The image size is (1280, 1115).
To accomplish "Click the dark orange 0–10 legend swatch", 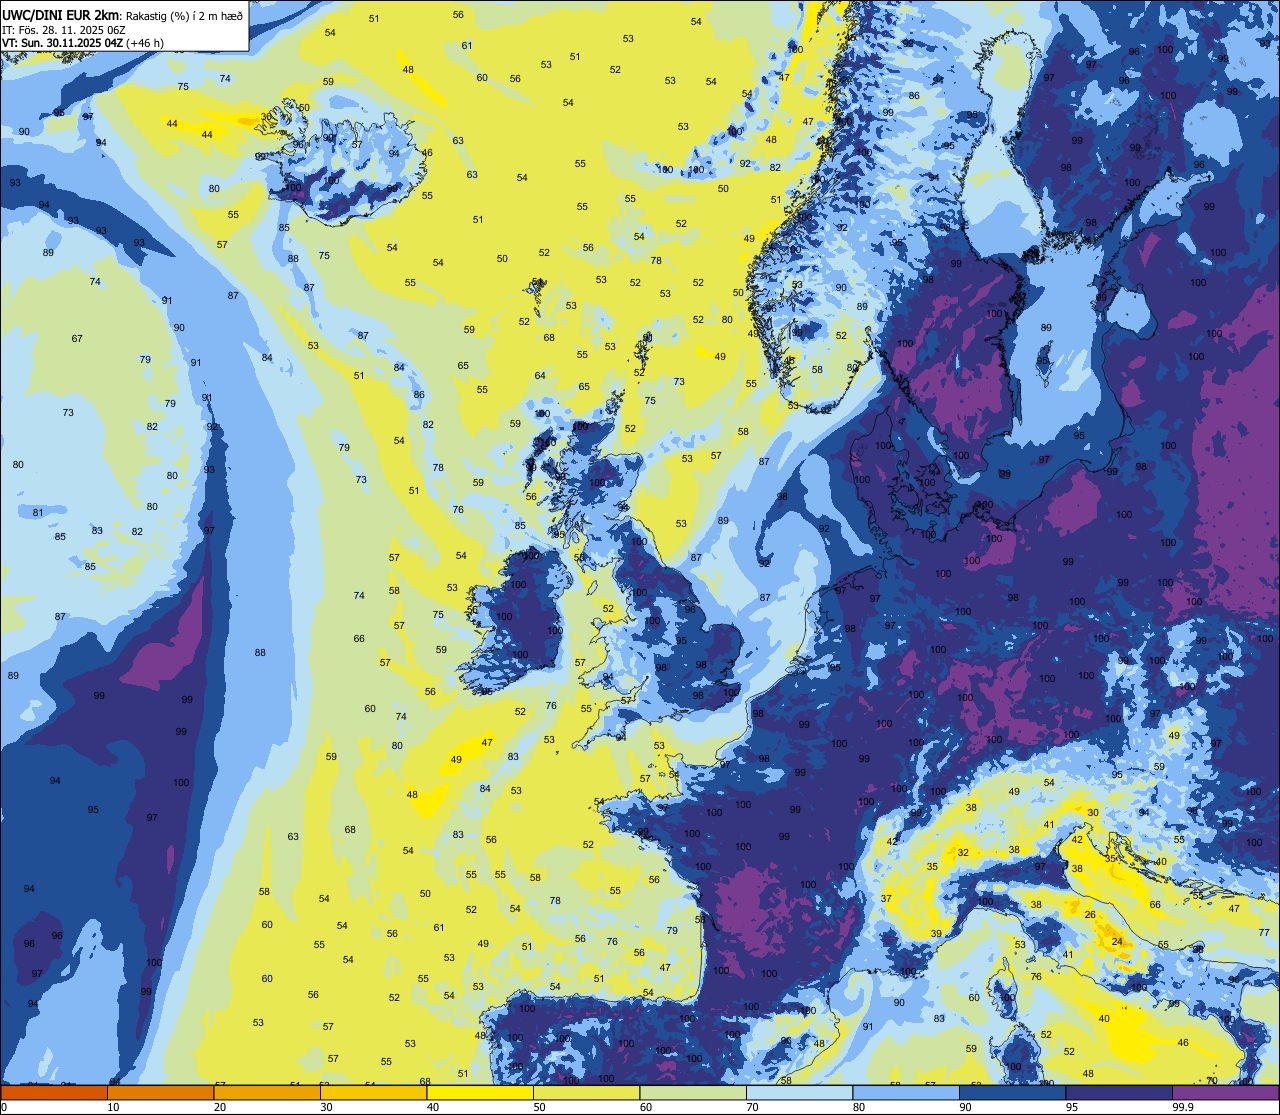I will (x=54, y=1092).
